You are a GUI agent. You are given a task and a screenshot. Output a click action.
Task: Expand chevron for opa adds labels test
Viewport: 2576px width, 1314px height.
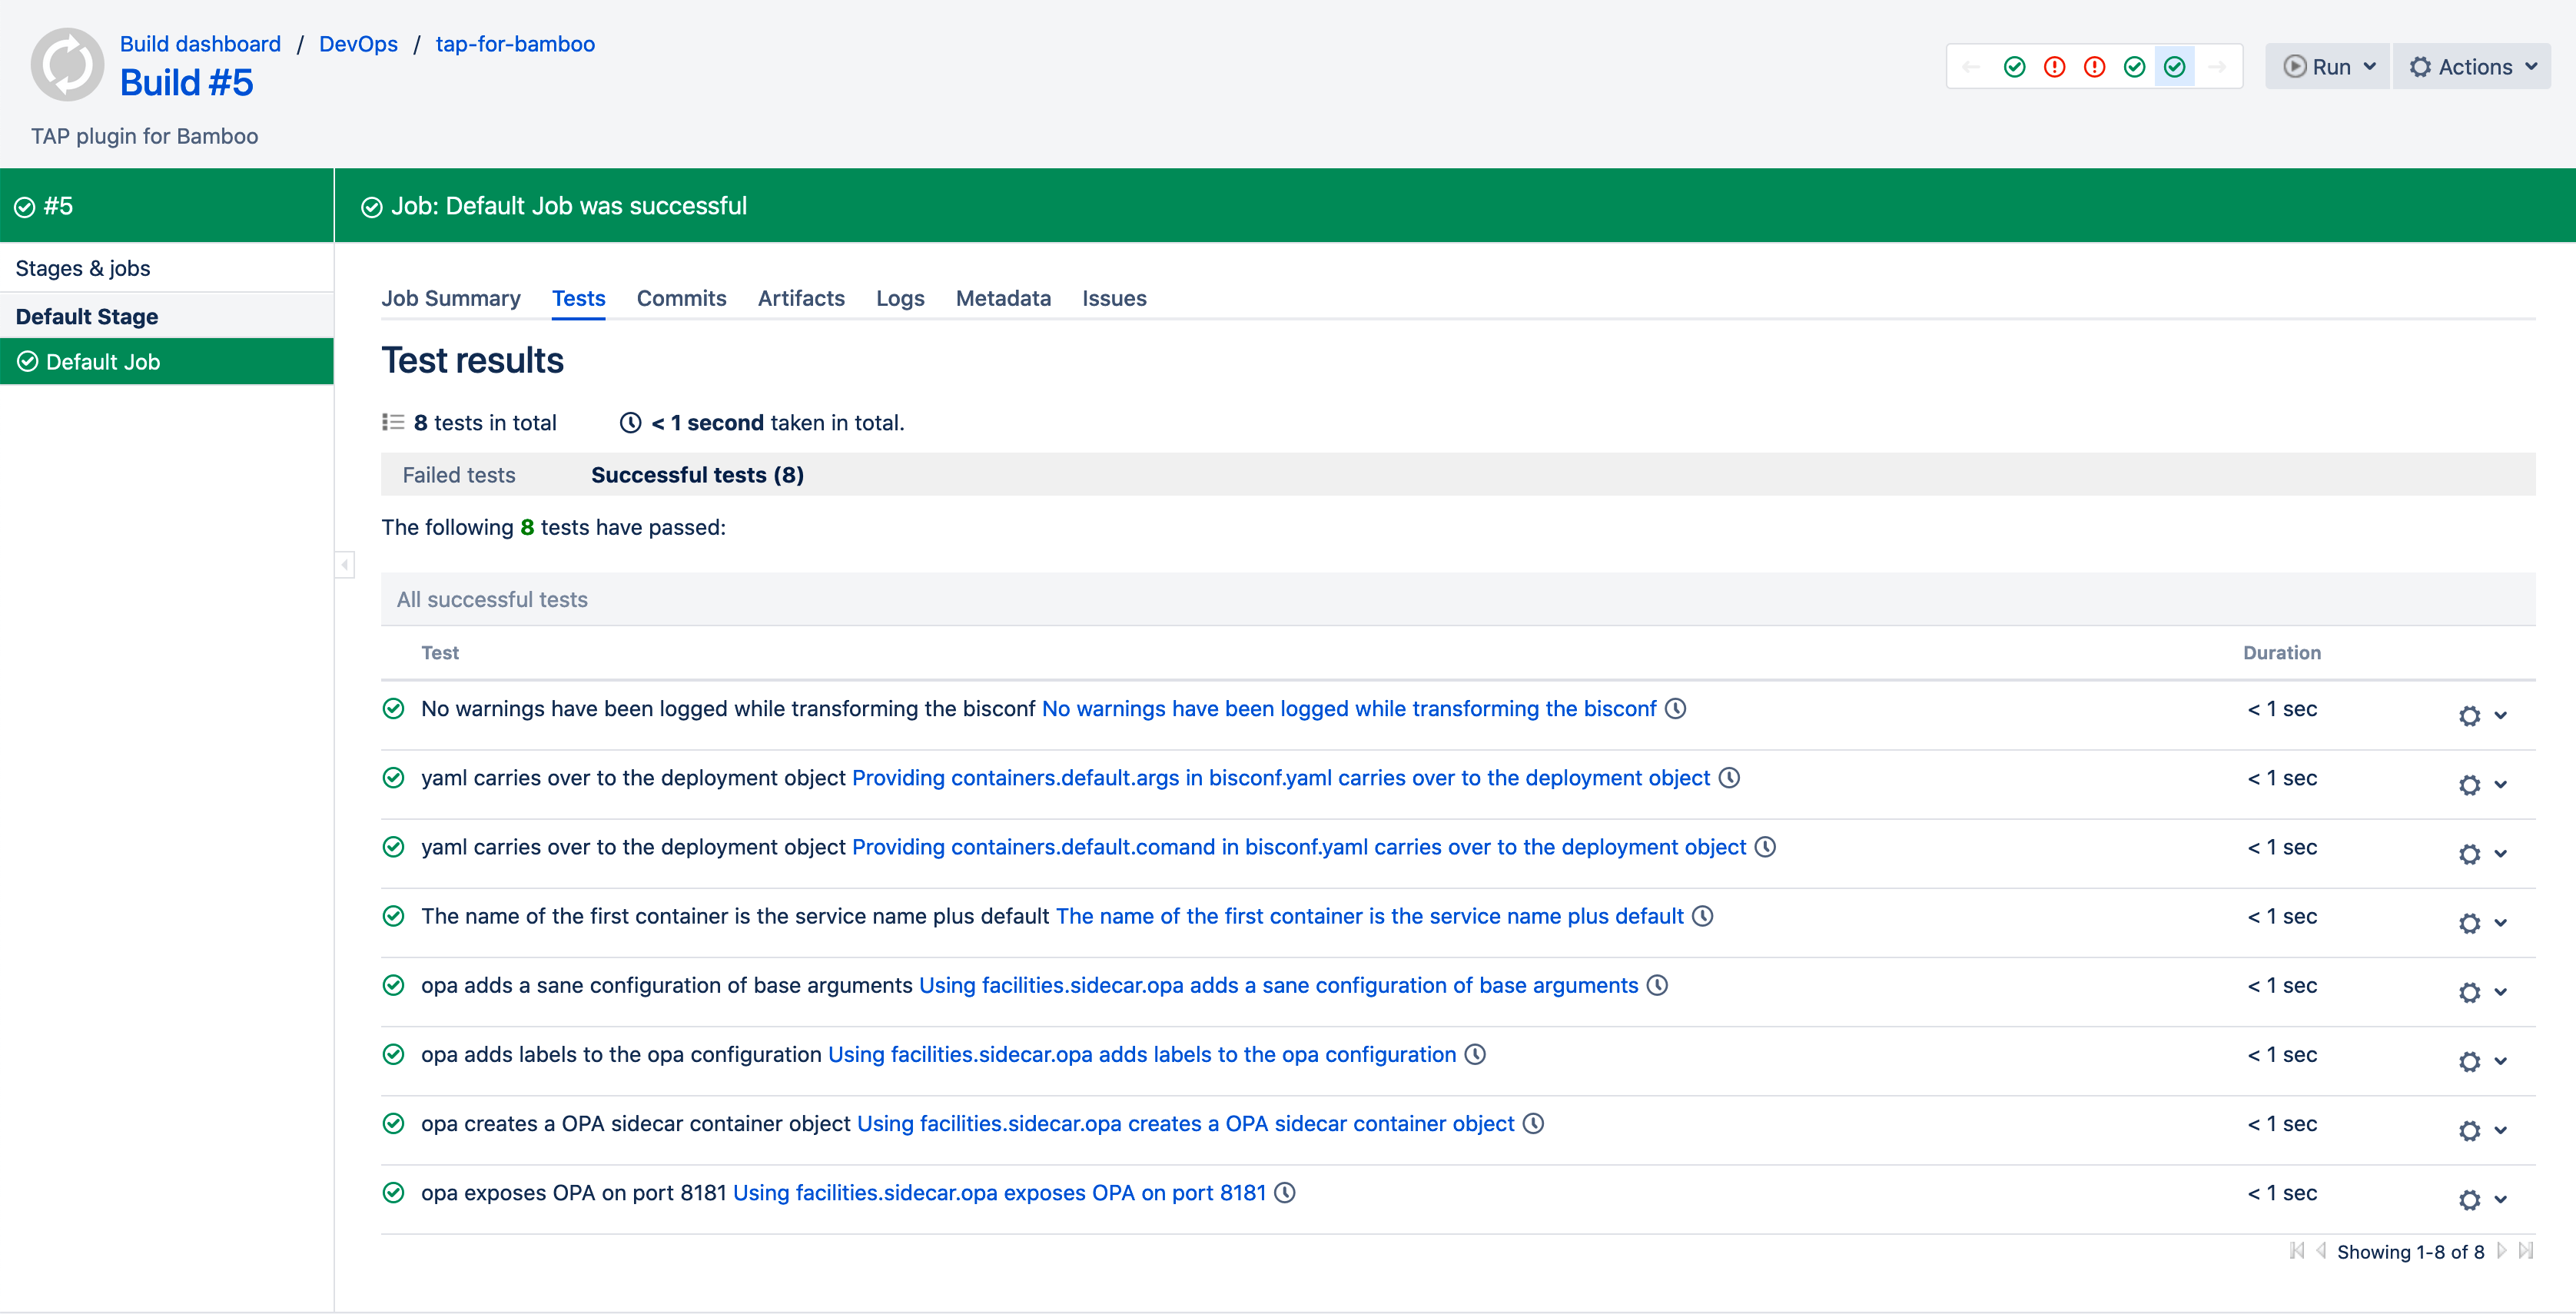pos(2500,1061)
